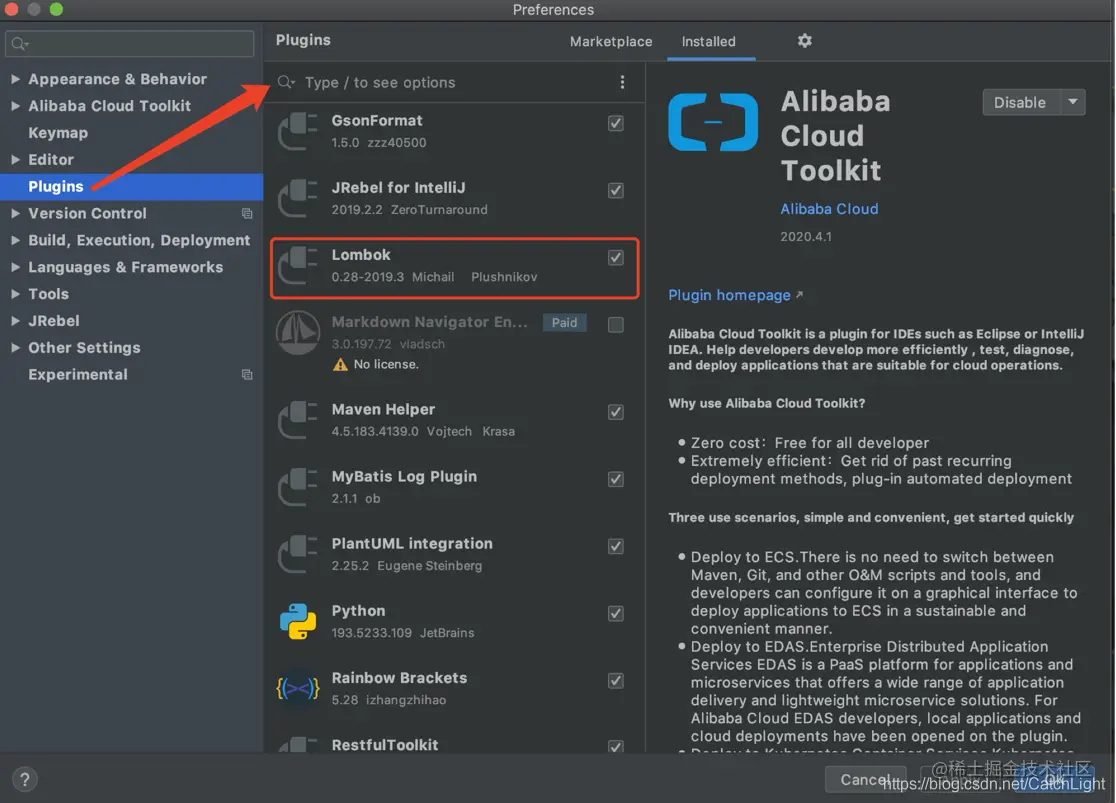The image size is (1116, 803).
Task: Disable MyBatis Log Plugin via checkbox
Action: tap(616, 479)
